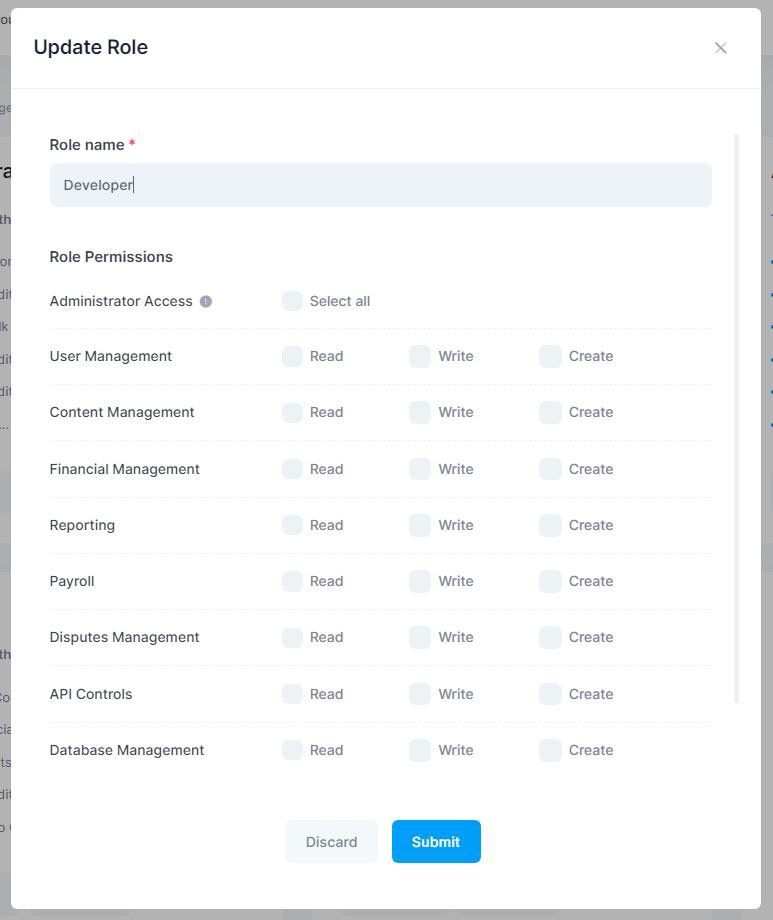The height and width of the screenshot is (920, 773).
Task: Enable Write permission for Reporting
Action: [419, 525]
